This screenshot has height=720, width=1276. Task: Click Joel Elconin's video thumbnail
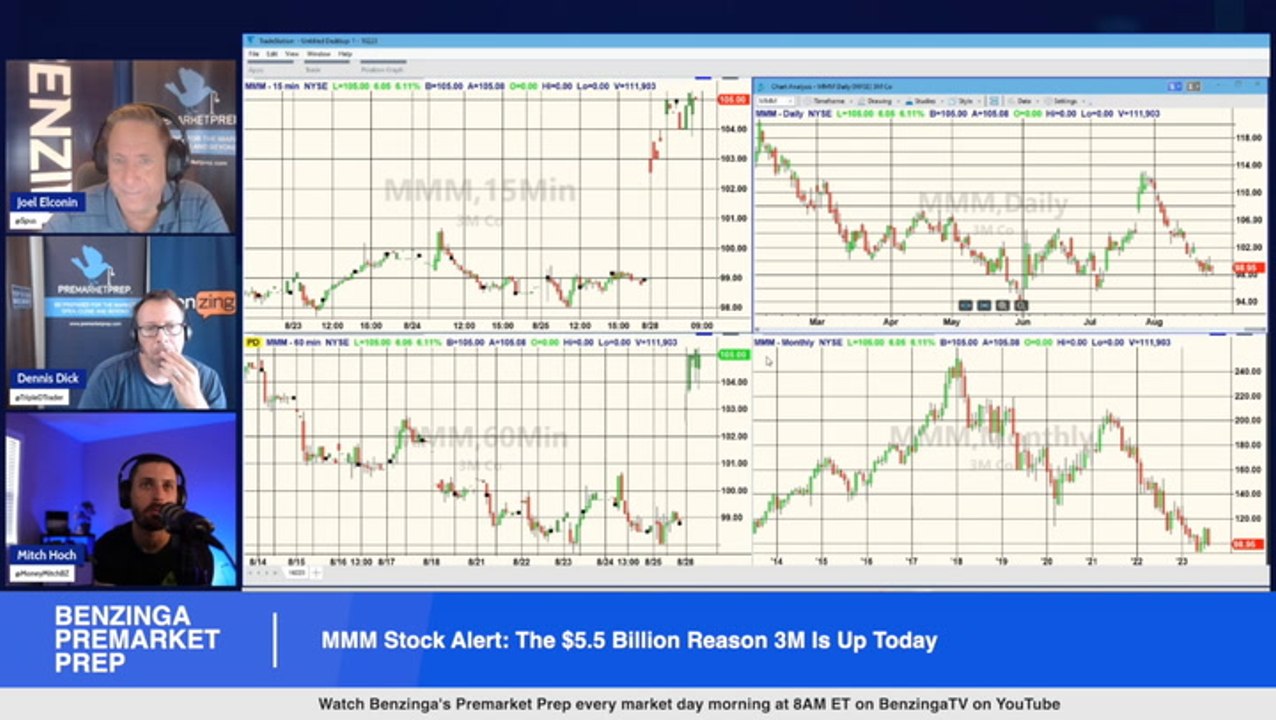point(121,146)
